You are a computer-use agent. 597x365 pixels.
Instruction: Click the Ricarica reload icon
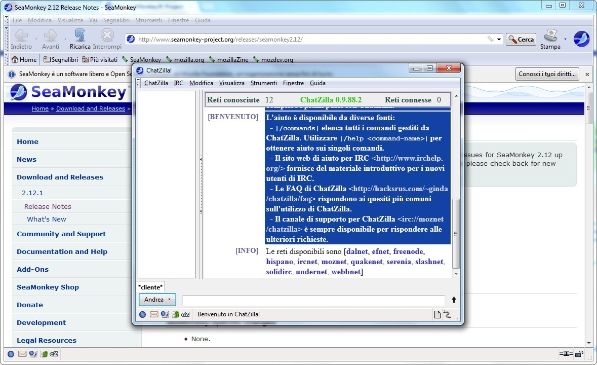[x=80, y=35]
